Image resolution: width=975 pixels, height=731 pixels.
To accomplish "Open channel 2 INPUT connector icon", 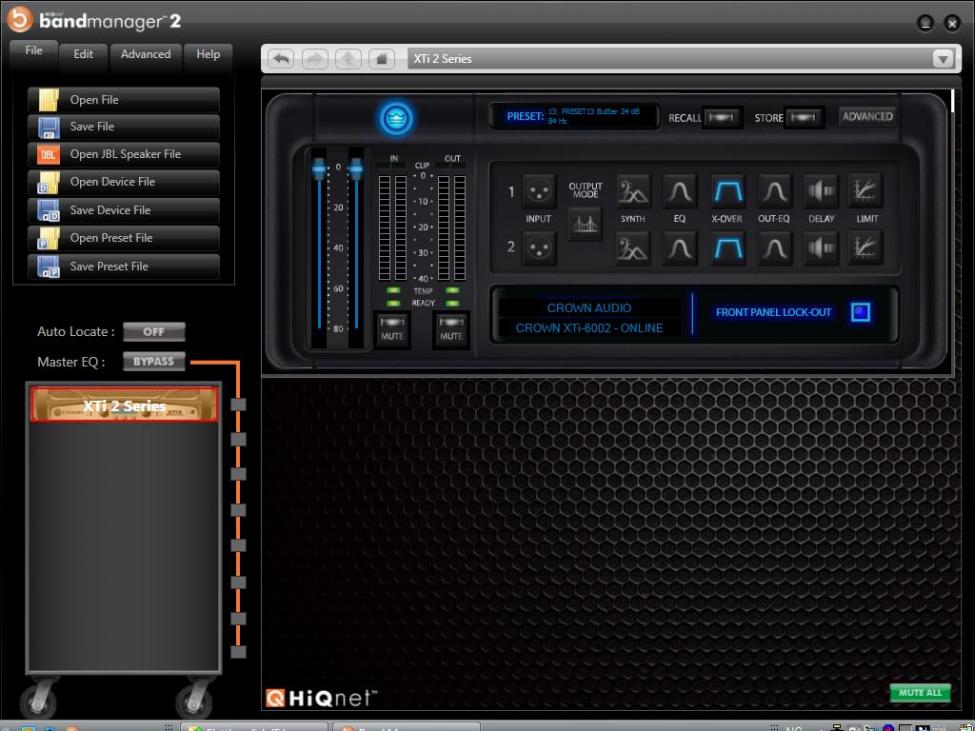I will [x=538, y=248].
